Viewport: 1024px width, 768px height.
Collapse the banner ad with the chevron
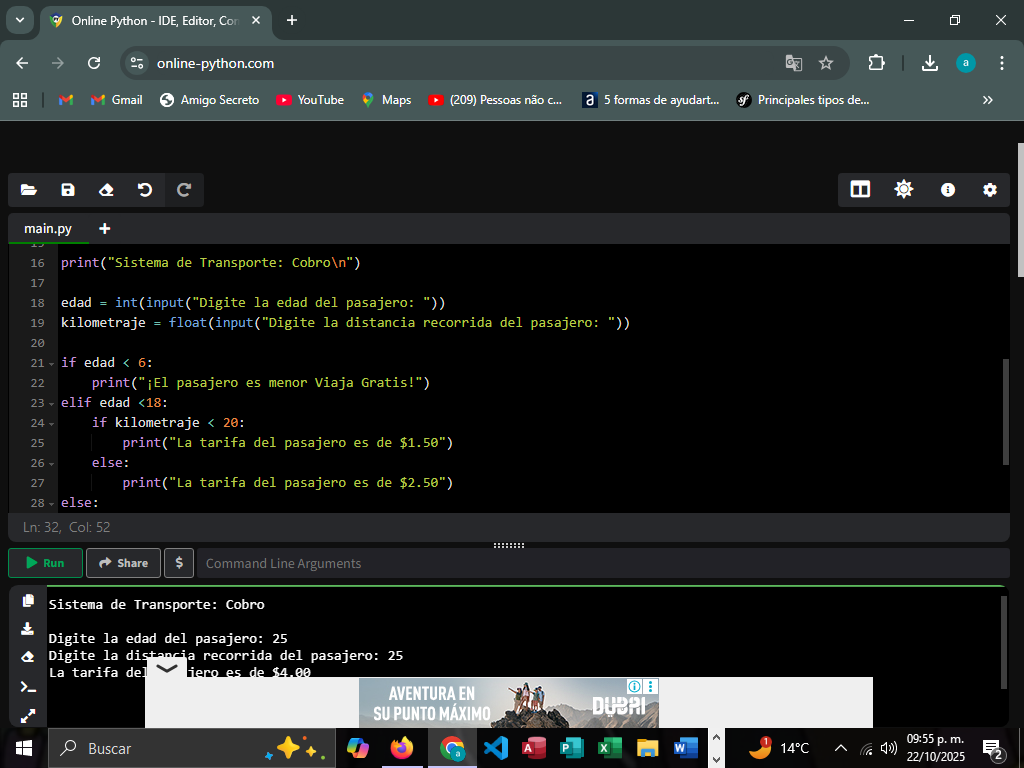[166, 668]
